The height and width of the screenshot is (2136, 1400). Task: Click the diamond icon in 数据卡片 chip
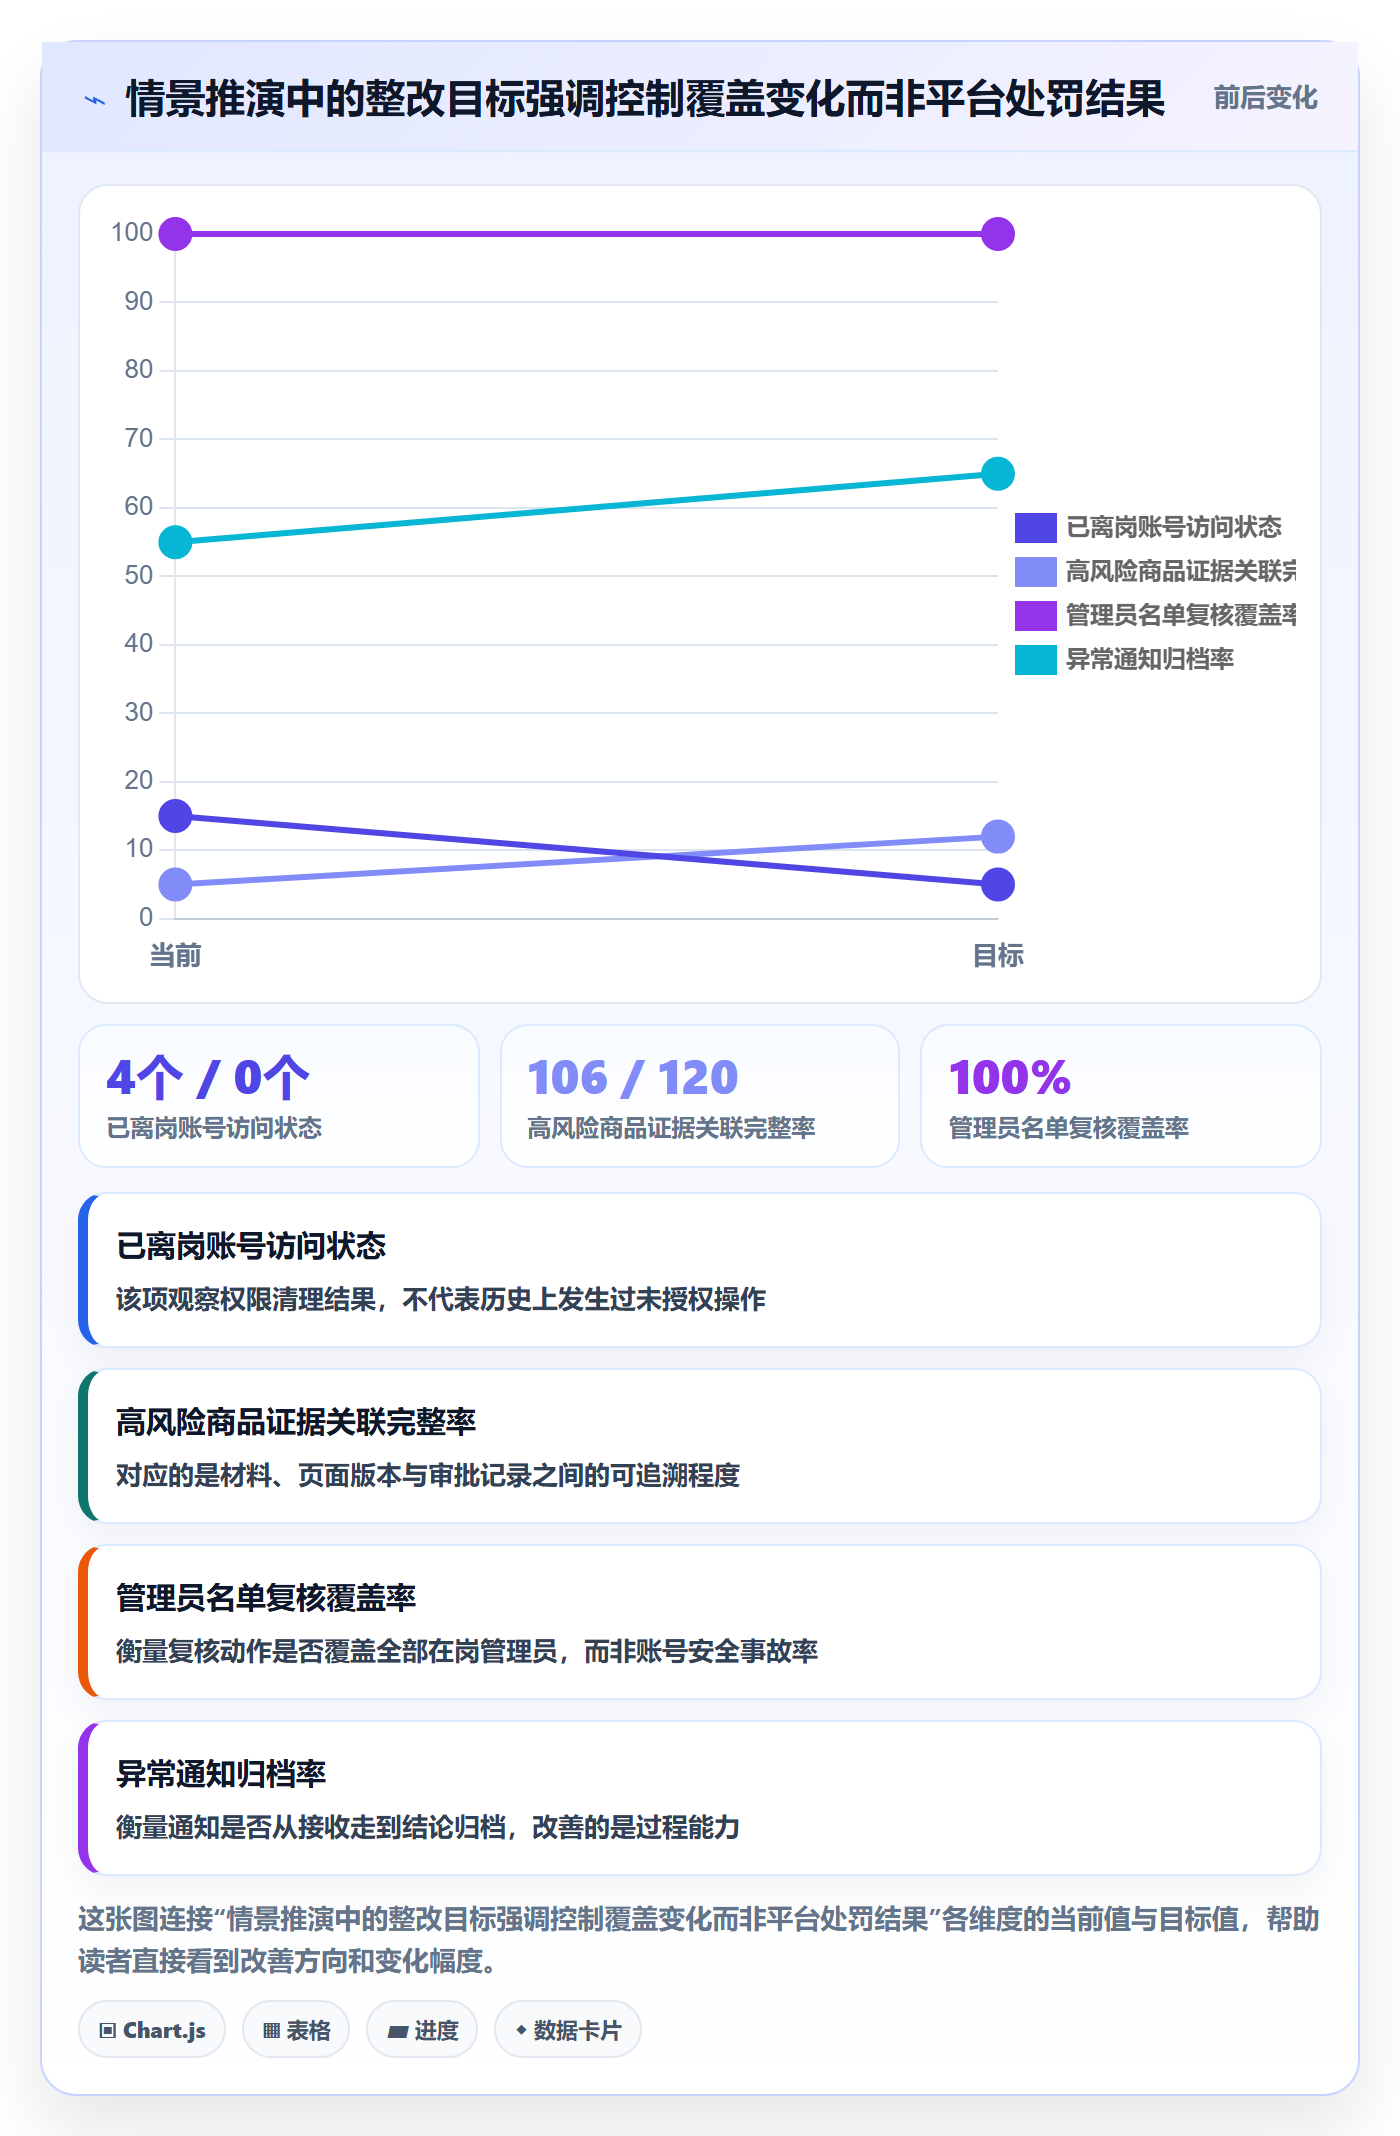point(521,2030)
